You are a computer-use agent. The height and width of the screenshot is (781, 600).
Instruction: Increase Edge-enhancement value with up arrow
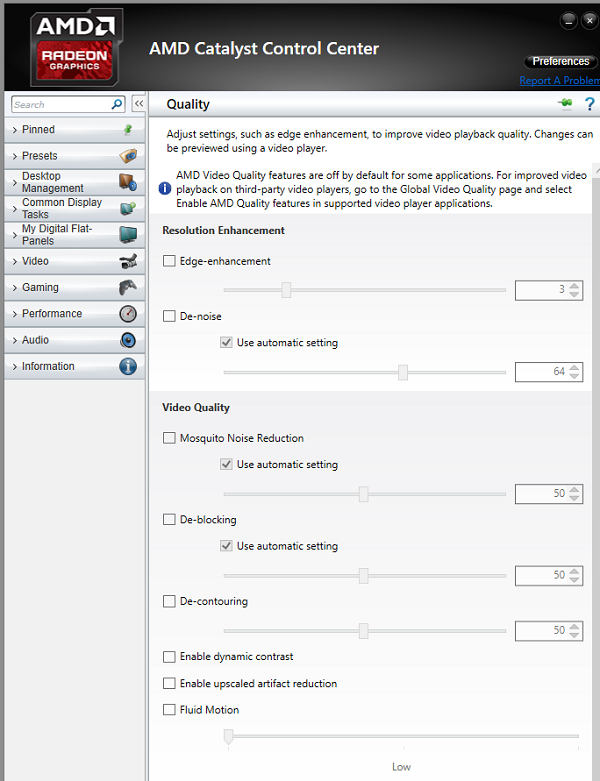click(x=575, y=285)
